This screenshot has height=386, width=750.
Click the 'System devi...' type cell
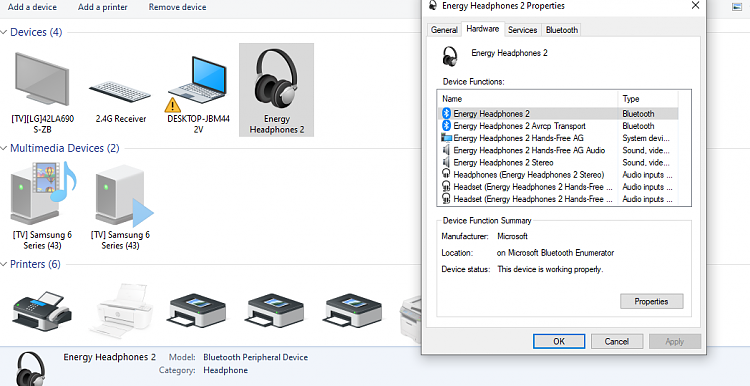pyautogui.click(x=646, y=138)
